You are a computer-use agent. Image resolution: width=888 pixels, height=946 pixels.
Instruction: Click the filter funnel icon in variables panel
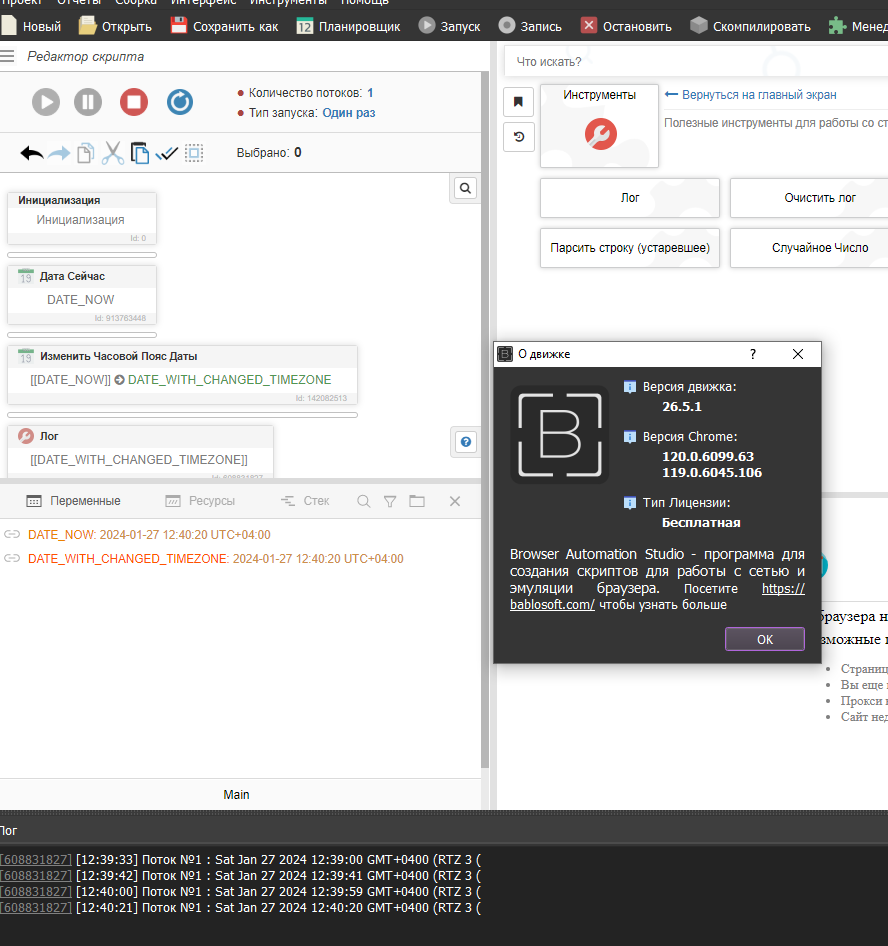[390, 501]
